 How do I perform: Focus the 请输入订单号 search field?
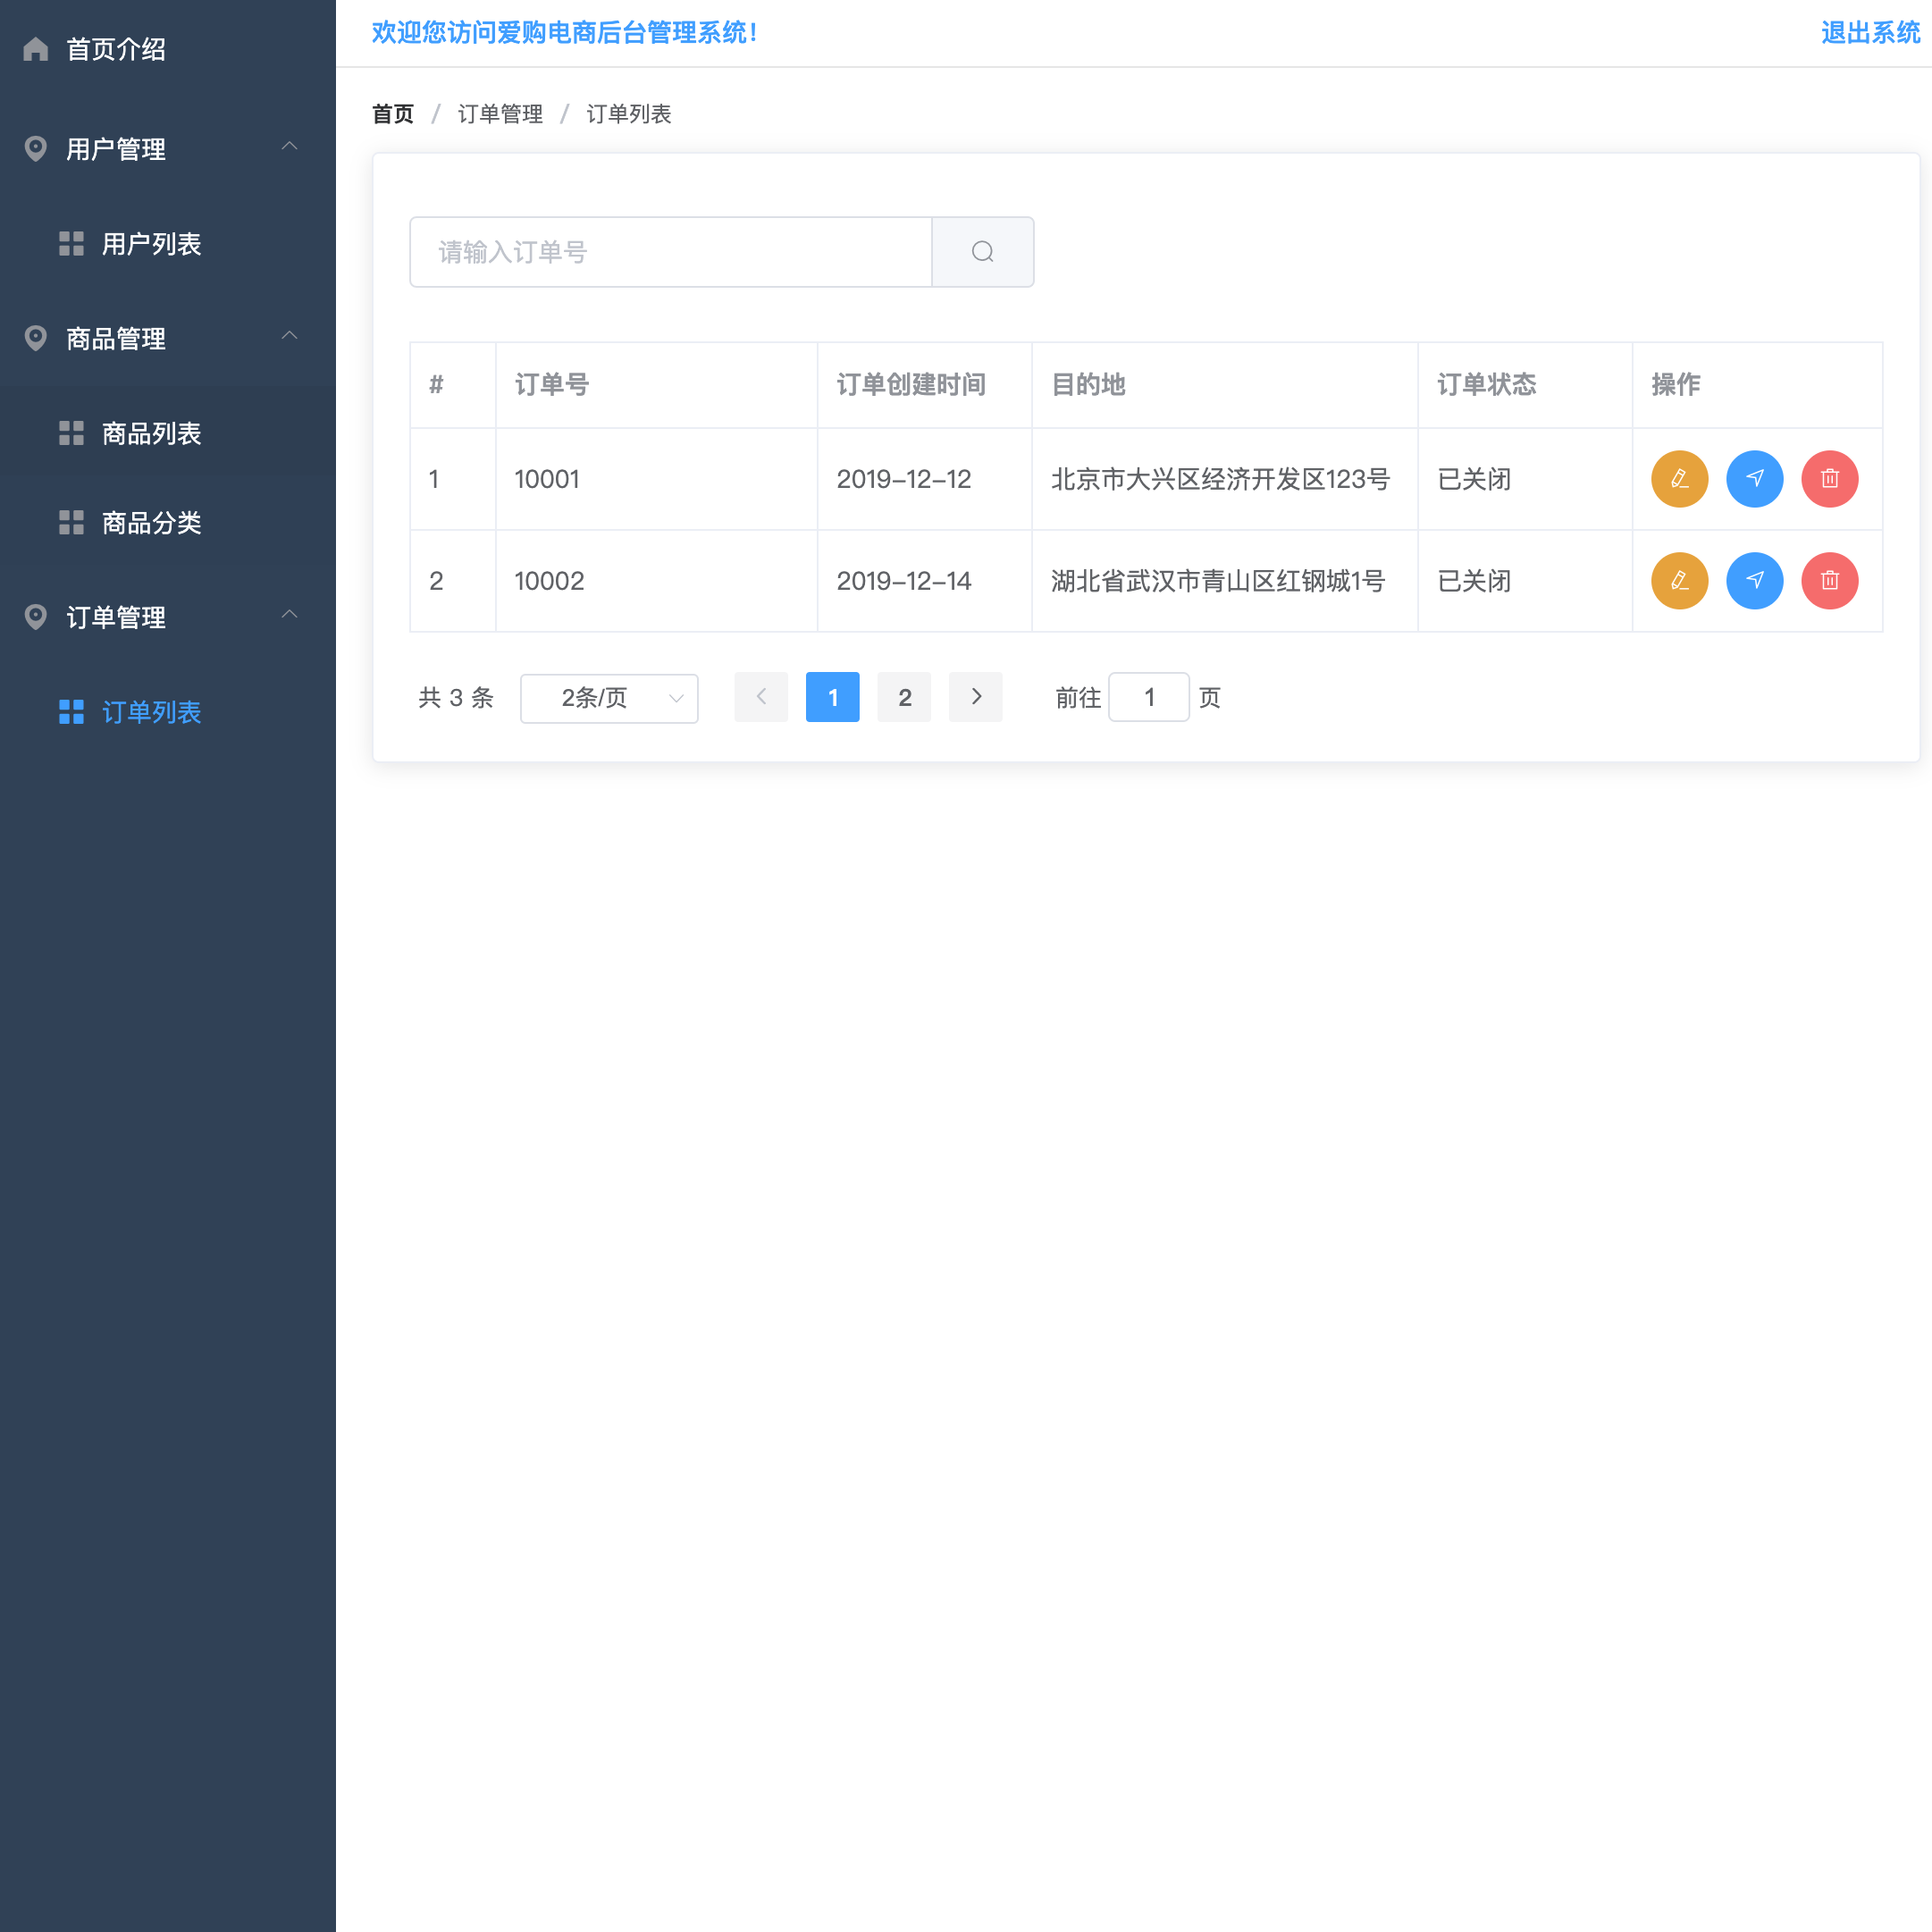[x=670, y=252]
